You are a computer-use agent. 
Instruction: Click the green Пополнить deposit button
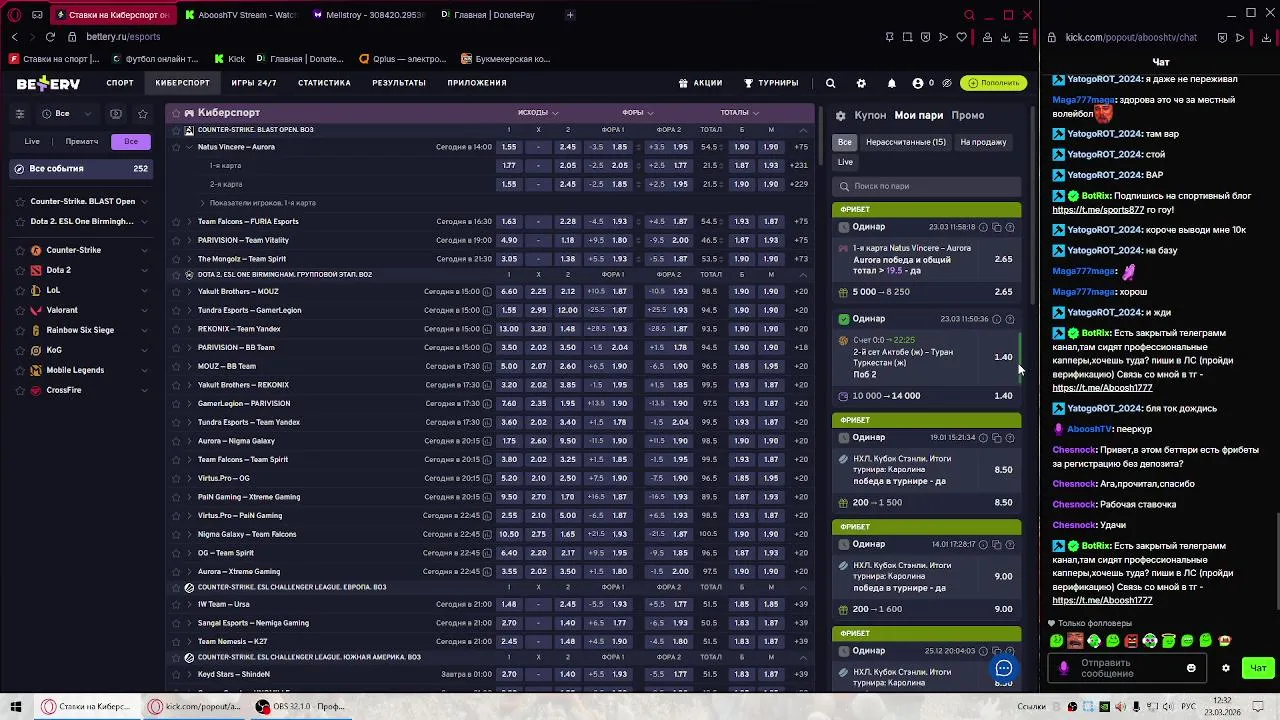pos(994,83)
